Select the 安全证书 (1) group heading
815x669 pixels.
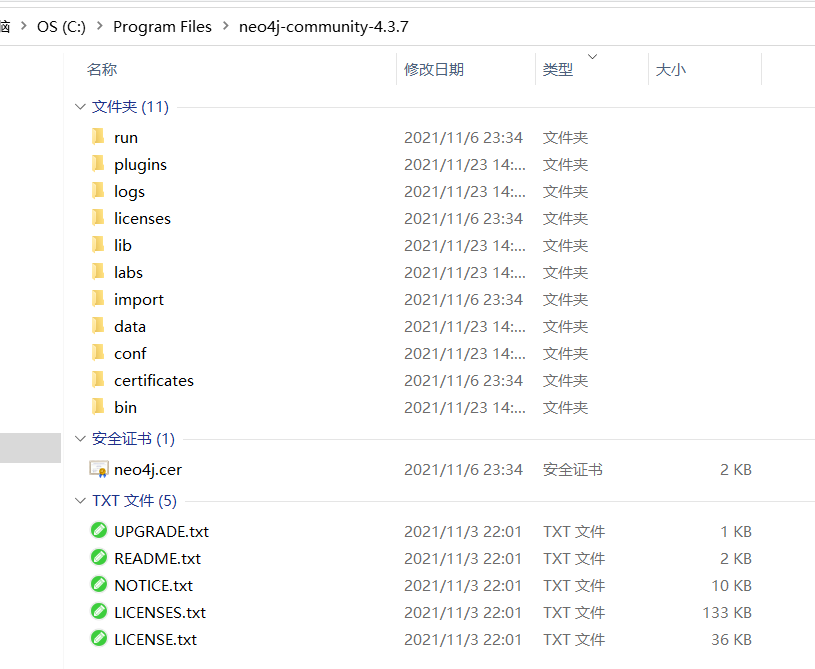point(133,439)
